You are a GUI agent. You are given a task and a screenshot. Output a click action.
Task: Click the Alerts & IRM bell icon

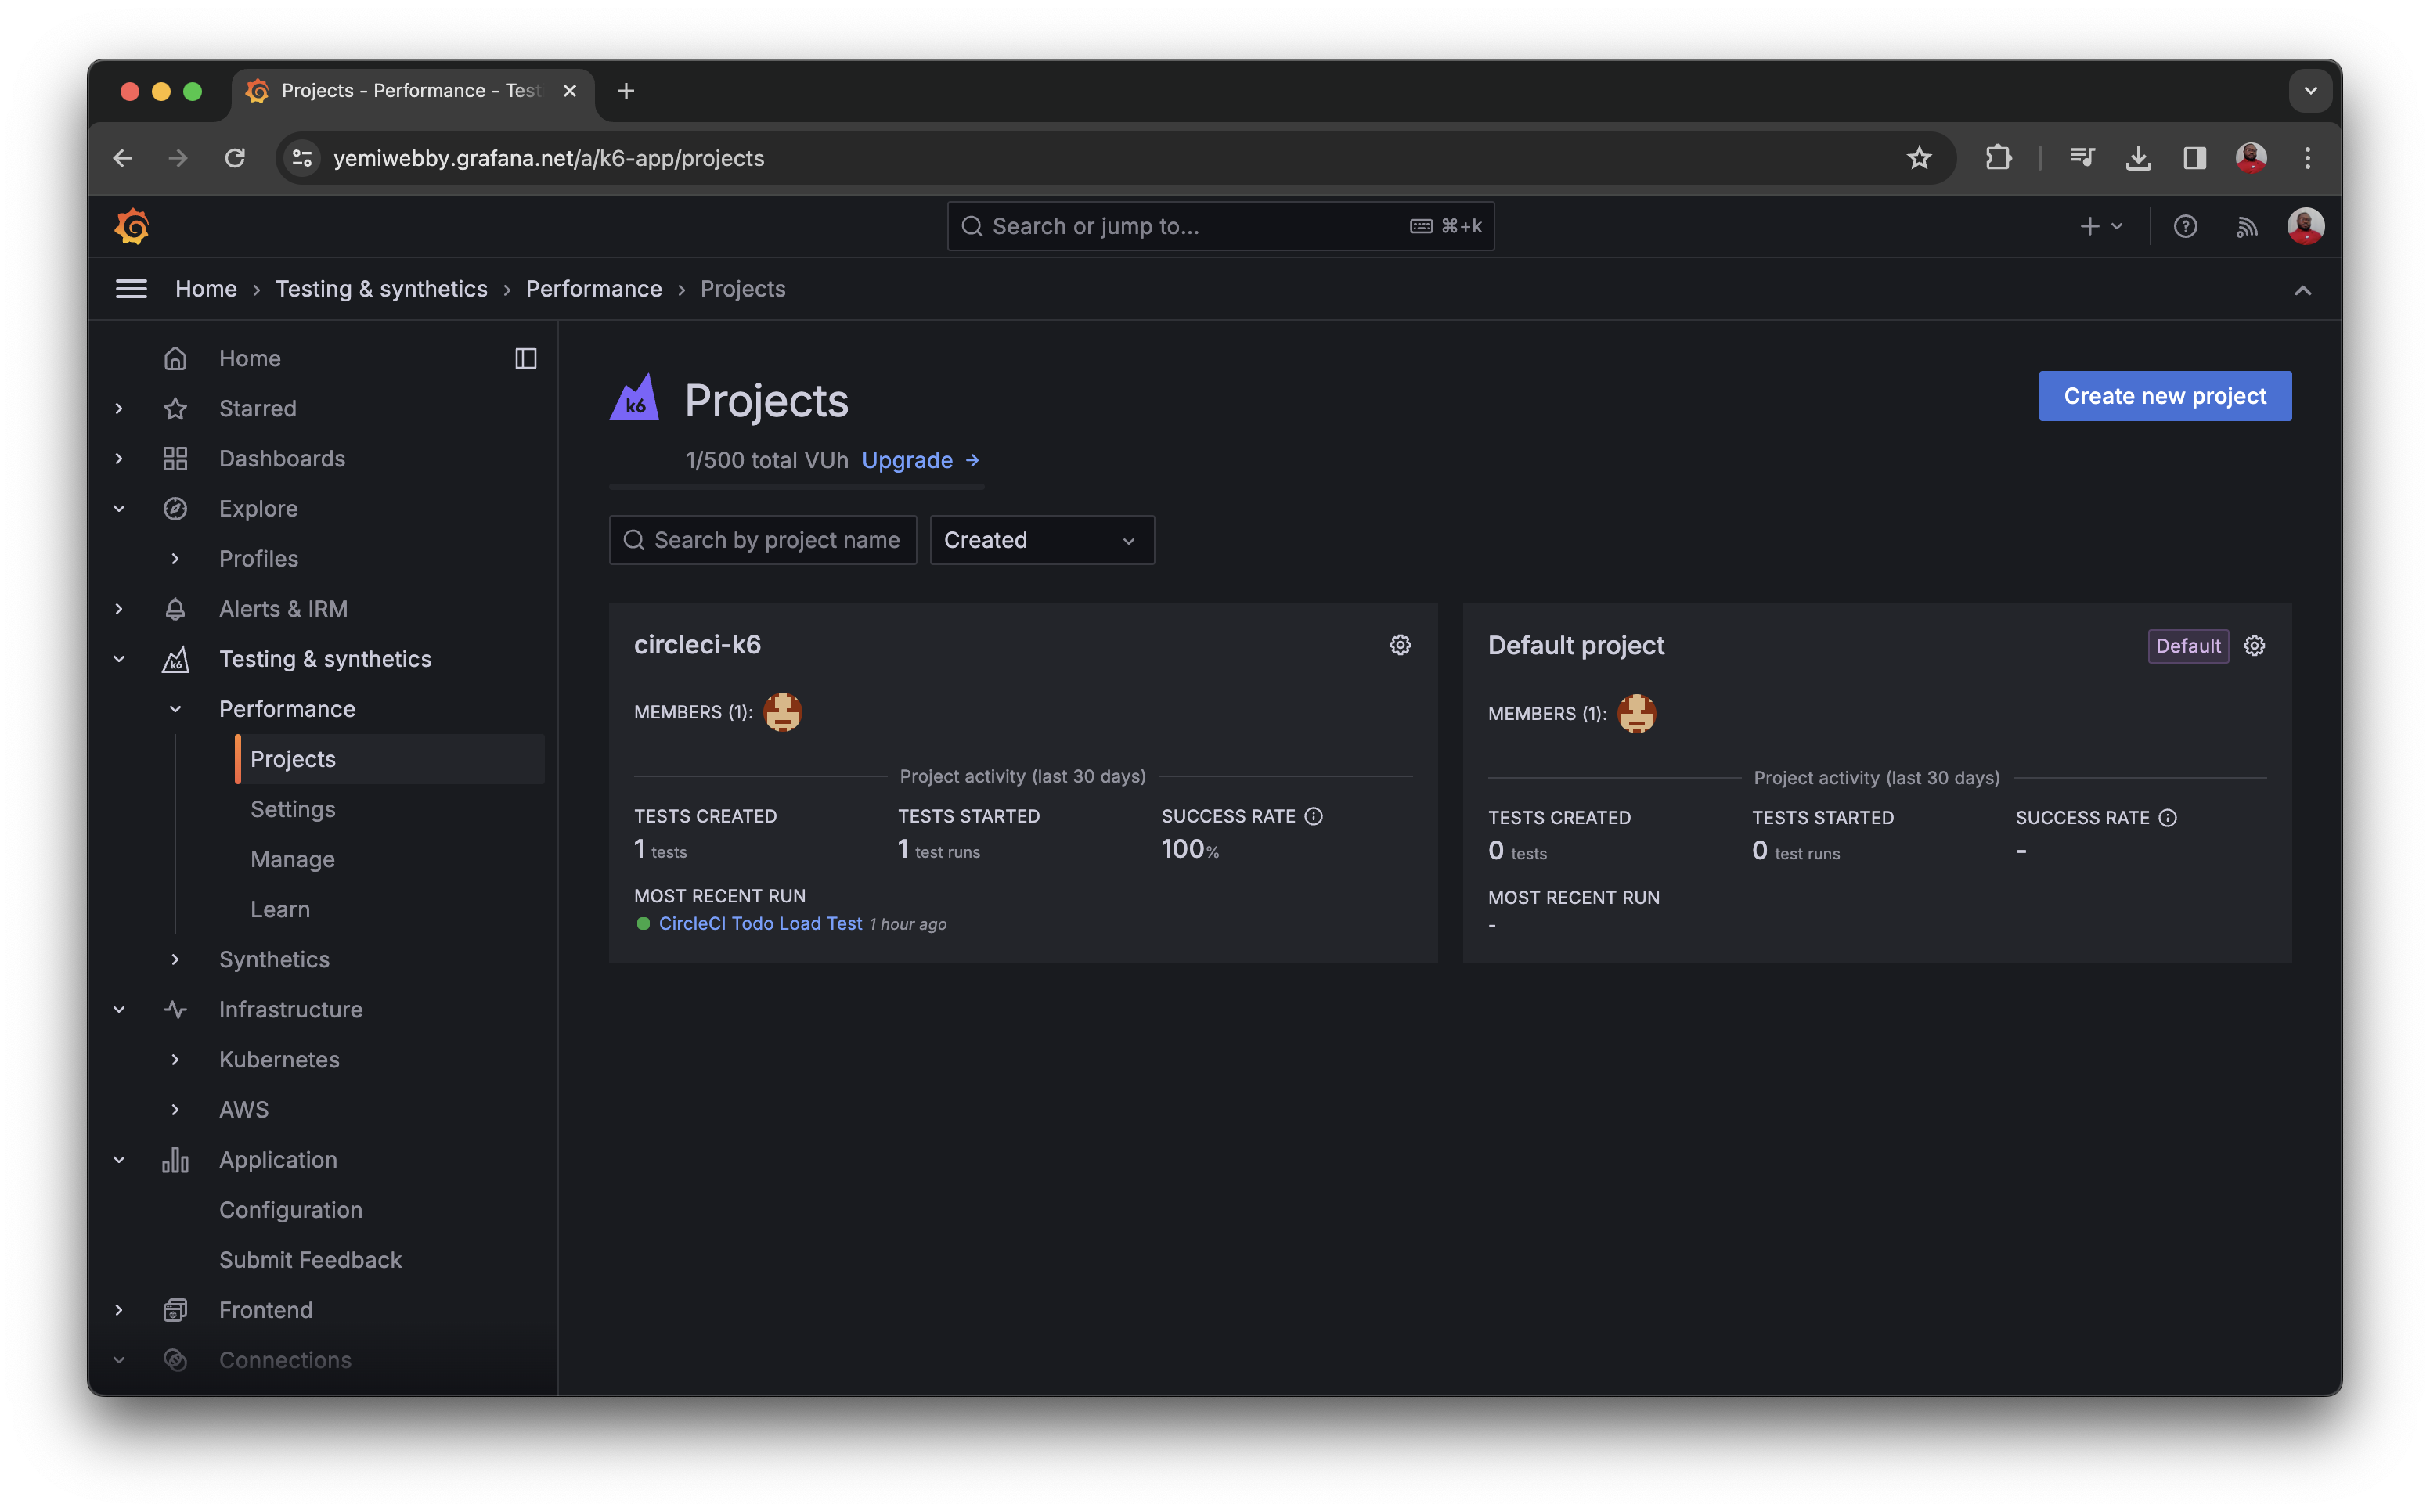pos(175,608)
